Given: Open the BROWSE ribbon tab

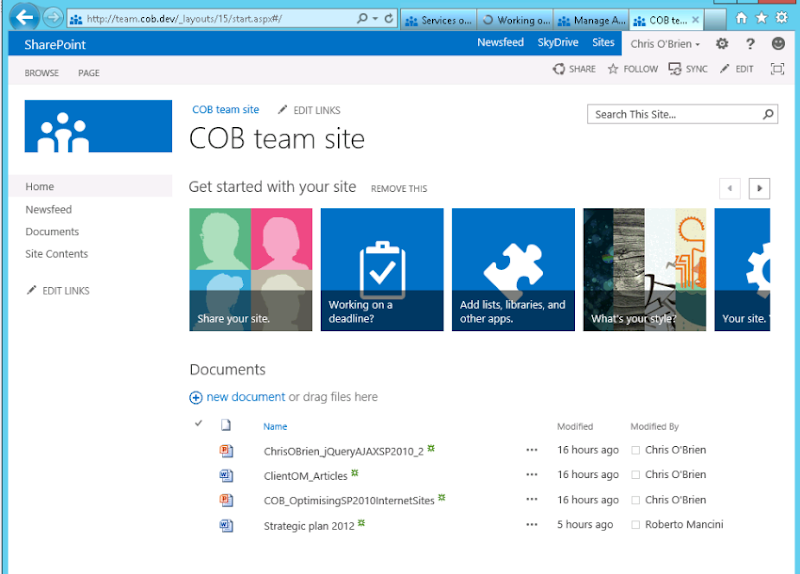Looking at the screenshot, I should click(42, 73).
